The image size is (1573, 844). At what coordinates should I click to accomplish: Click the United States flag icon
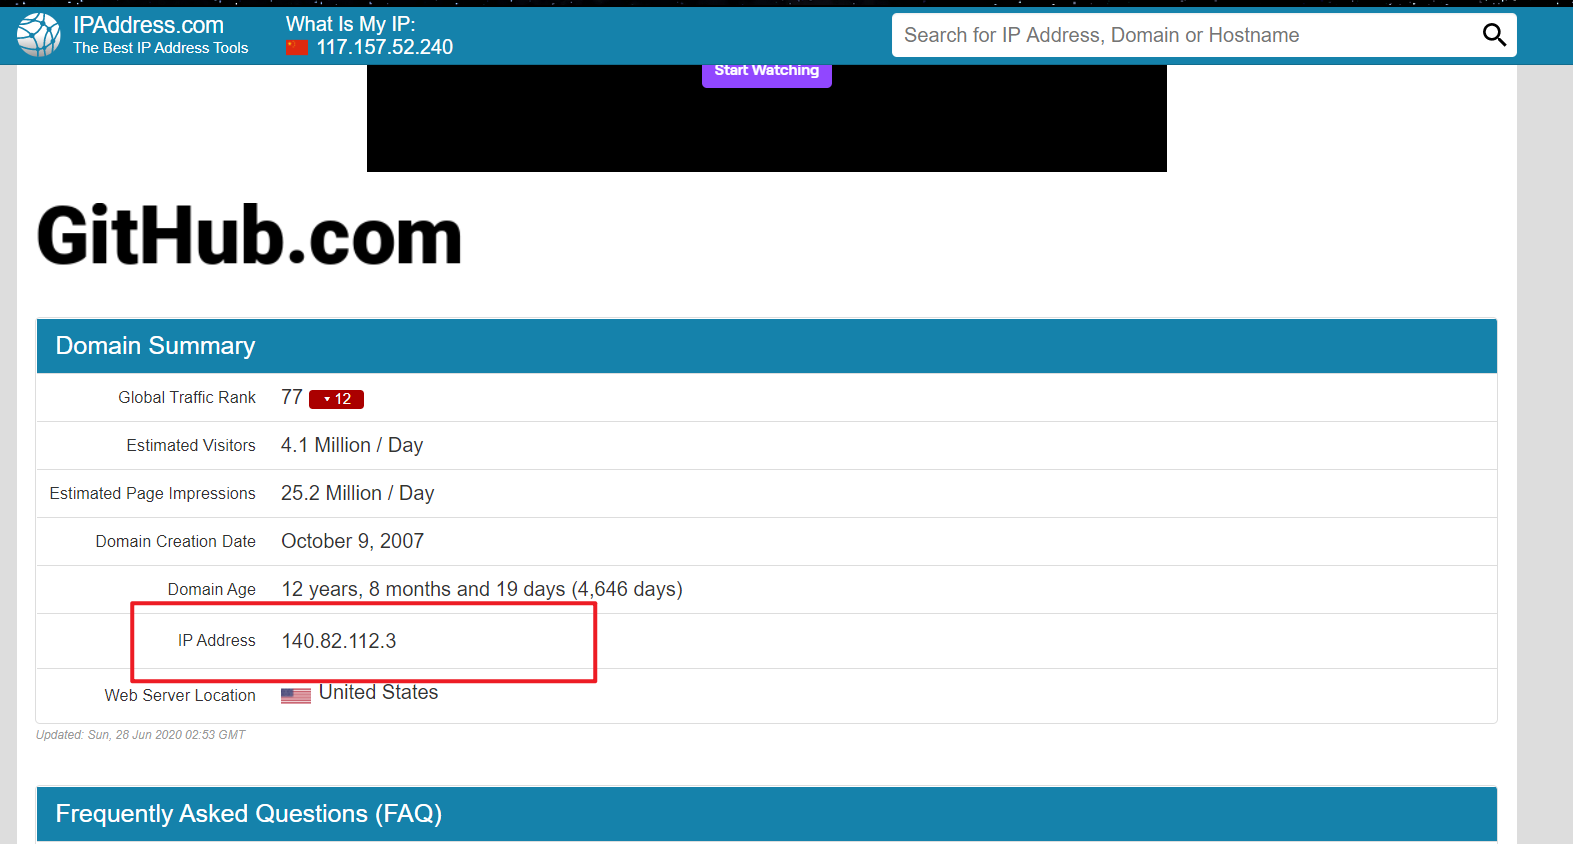click(x=296, y=695)
